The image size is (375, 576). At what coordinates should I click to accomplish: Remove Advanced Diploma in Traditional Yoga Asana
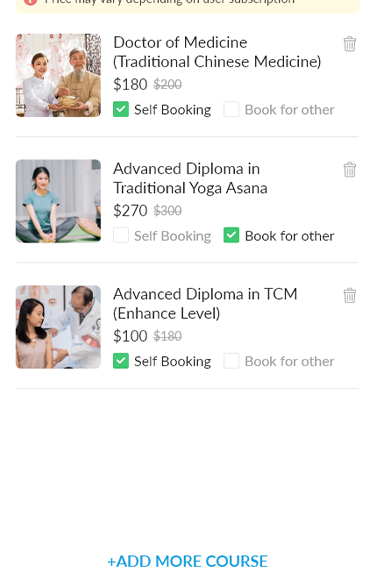(350, 169)
